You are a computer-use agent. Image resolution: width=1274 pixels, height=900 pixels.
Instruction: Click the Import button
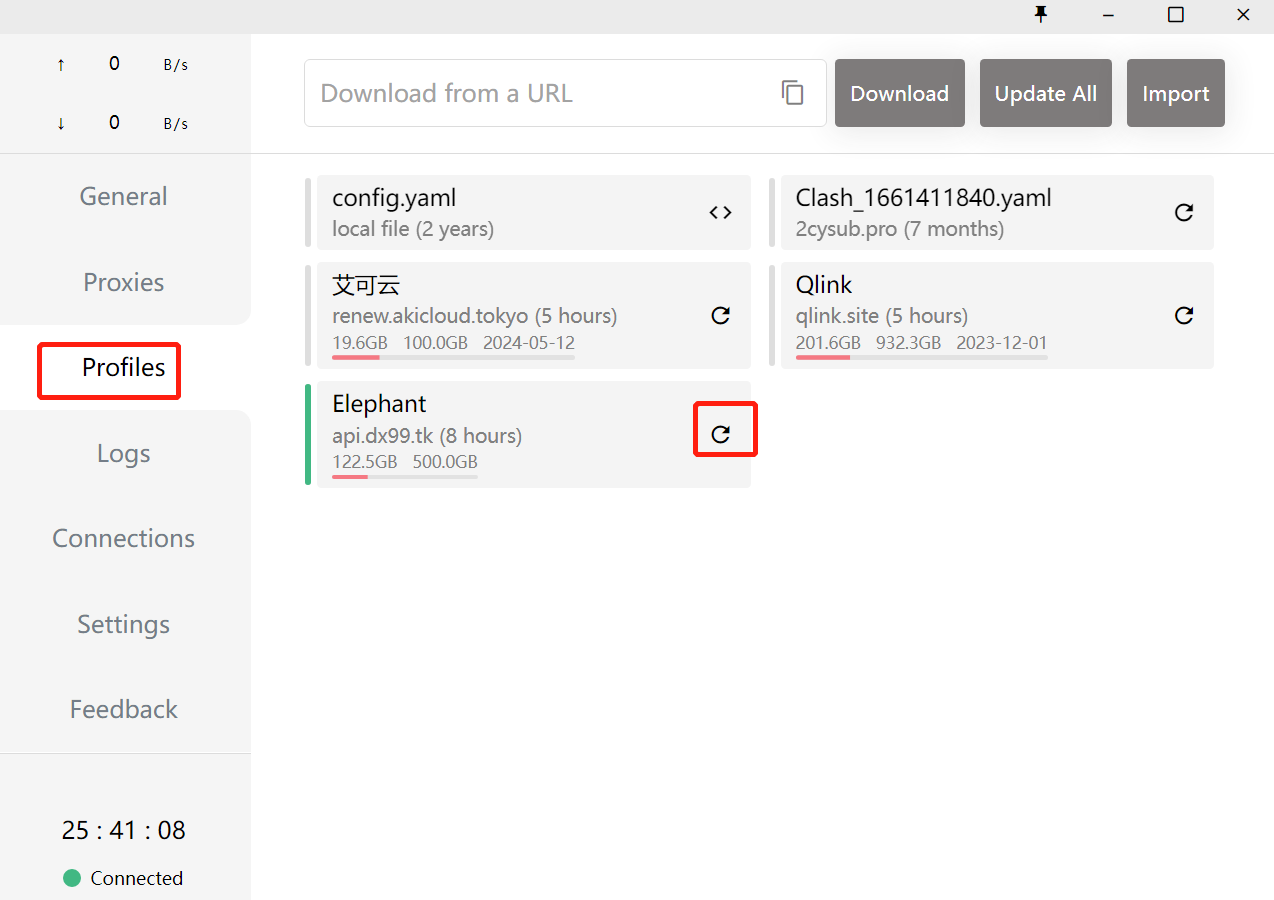click(1175, 93)
